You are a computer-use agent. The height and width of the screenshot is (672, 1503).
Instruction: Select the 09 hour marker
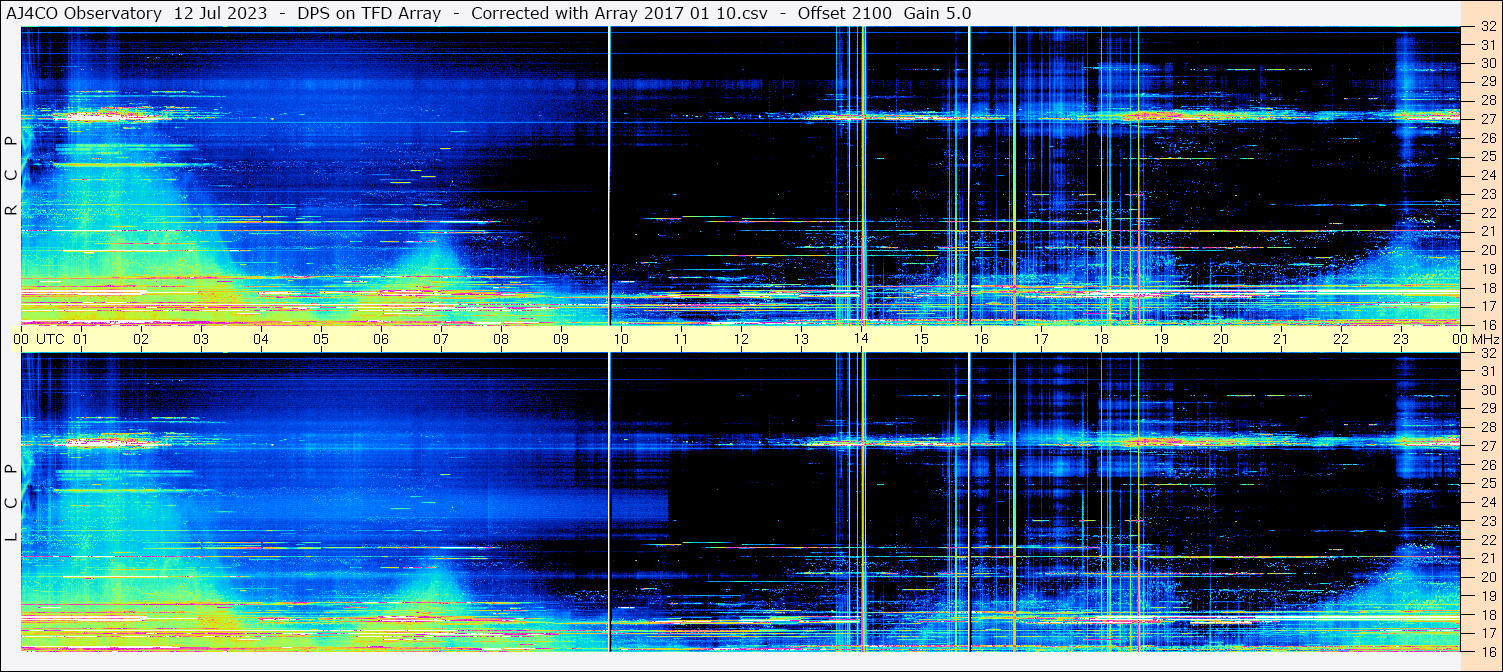coord(561,339)
